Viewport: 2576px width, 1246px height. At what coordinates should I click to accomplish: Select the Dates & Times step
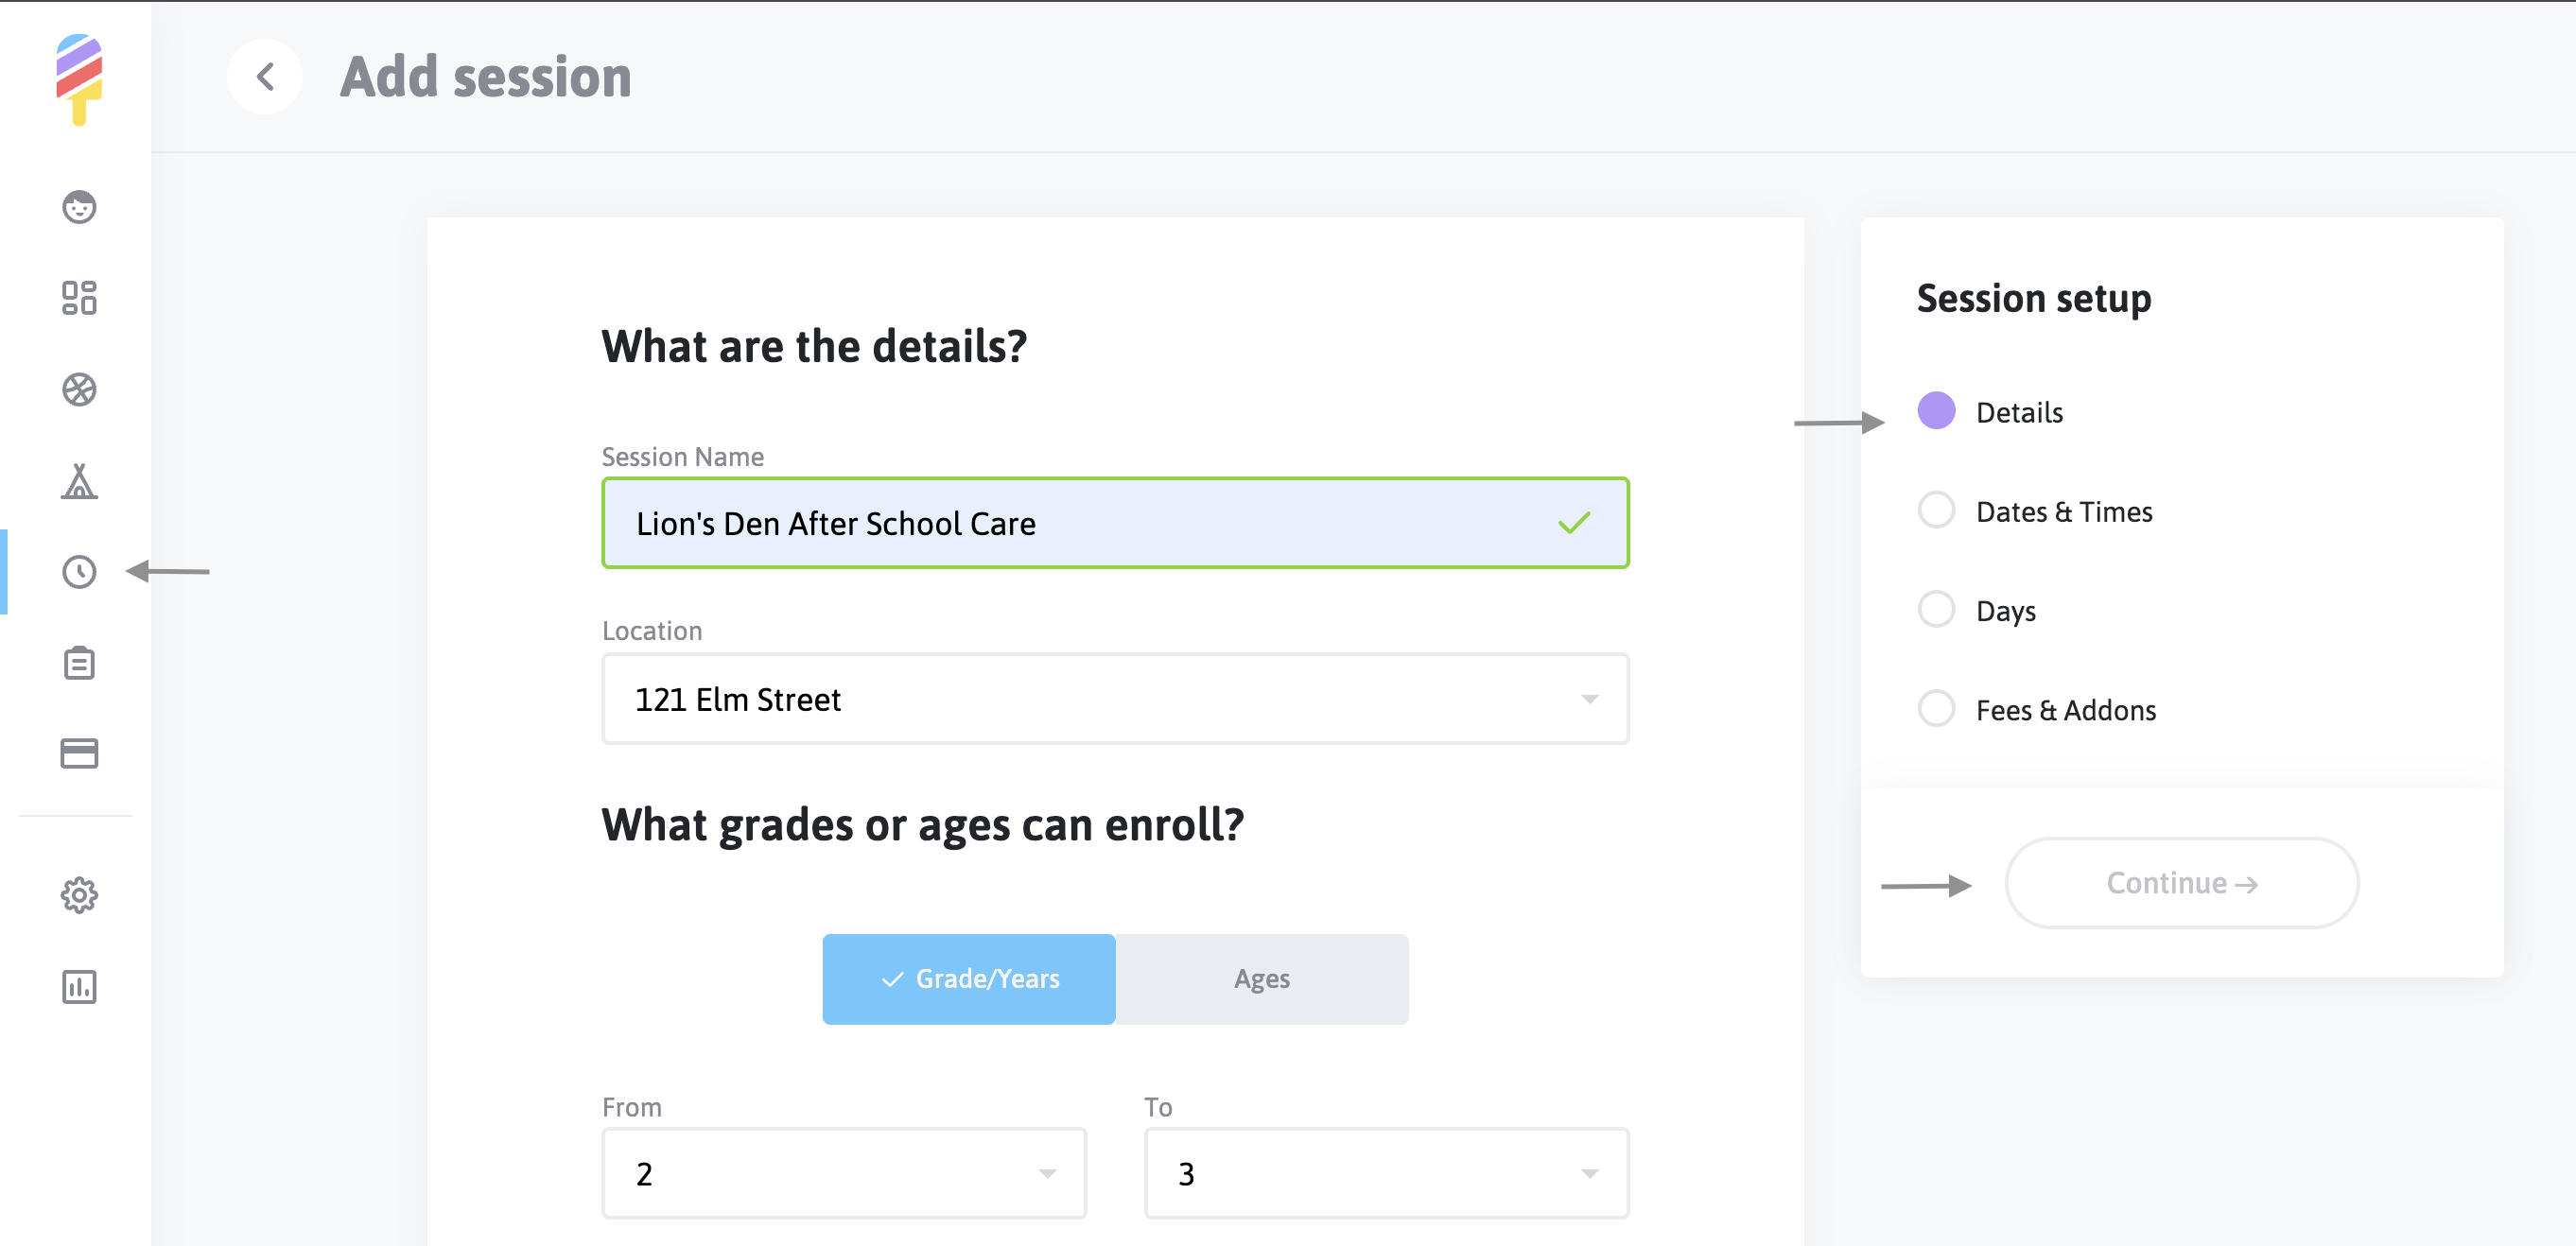tap(2063, 512)
